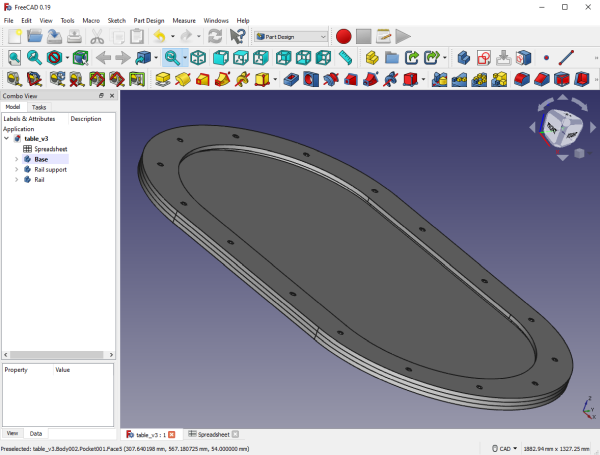
Task: Click the Pad extrude yellow icon
Action: click(x=162, y=78)
